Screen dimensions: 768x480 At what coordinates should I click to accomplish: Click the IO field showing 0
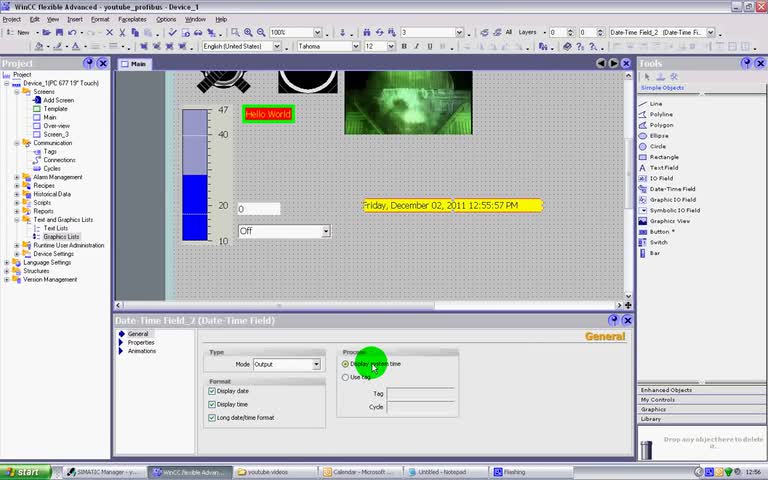click(x=259, y=209)
